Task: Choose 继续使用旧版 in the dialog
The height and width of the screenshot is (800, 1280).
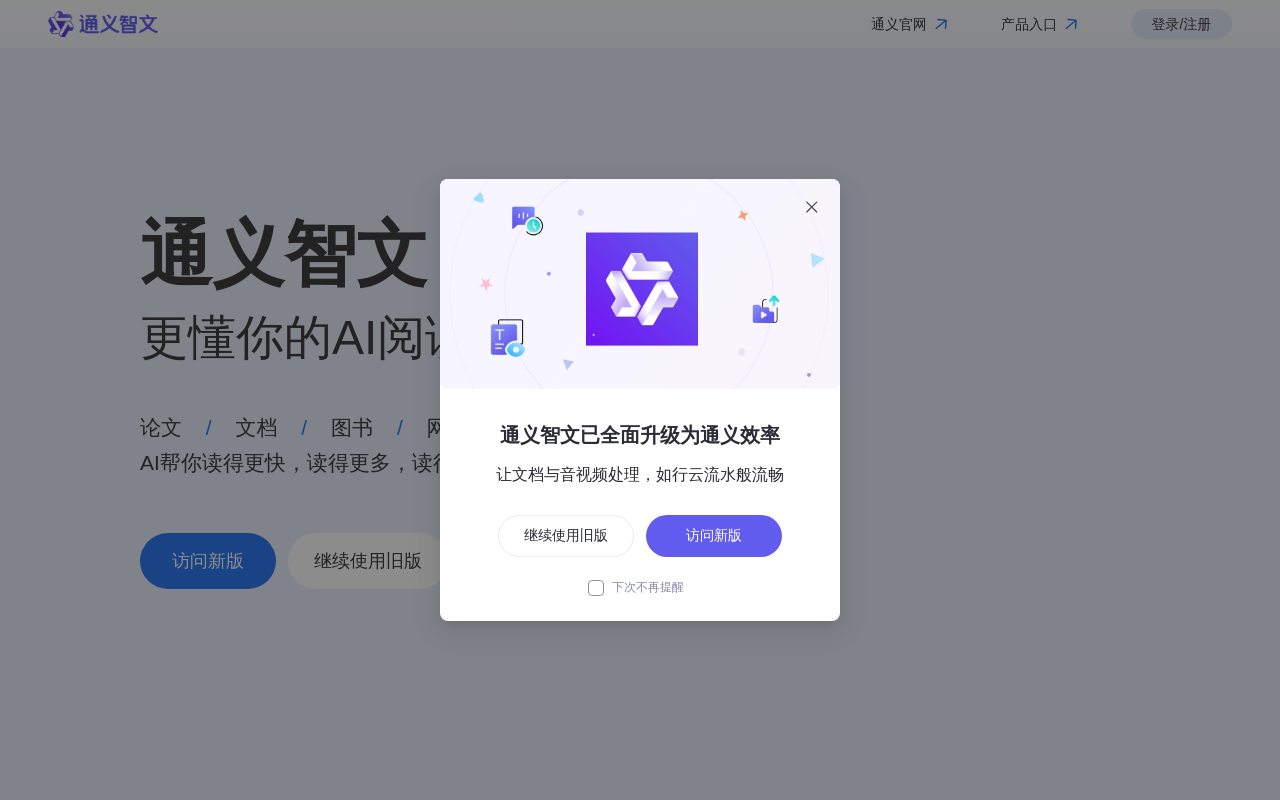Action: 566,536
